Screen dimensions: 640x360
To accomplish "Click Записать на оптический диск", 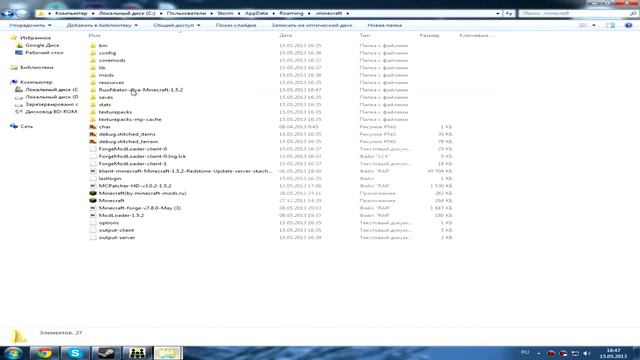I will (x=312, y=25).
